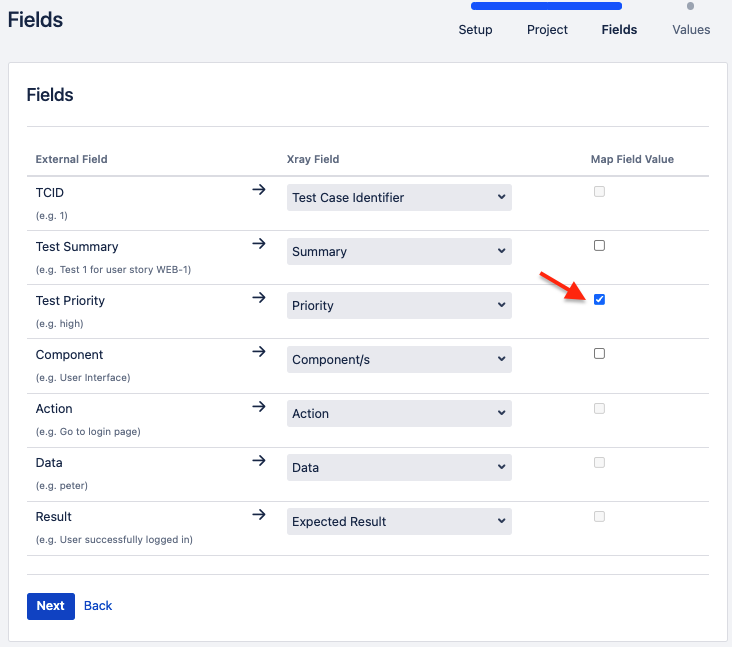This screenshot has width=732, height=647.
Task: Switch to the Project step
Action: 547,30
